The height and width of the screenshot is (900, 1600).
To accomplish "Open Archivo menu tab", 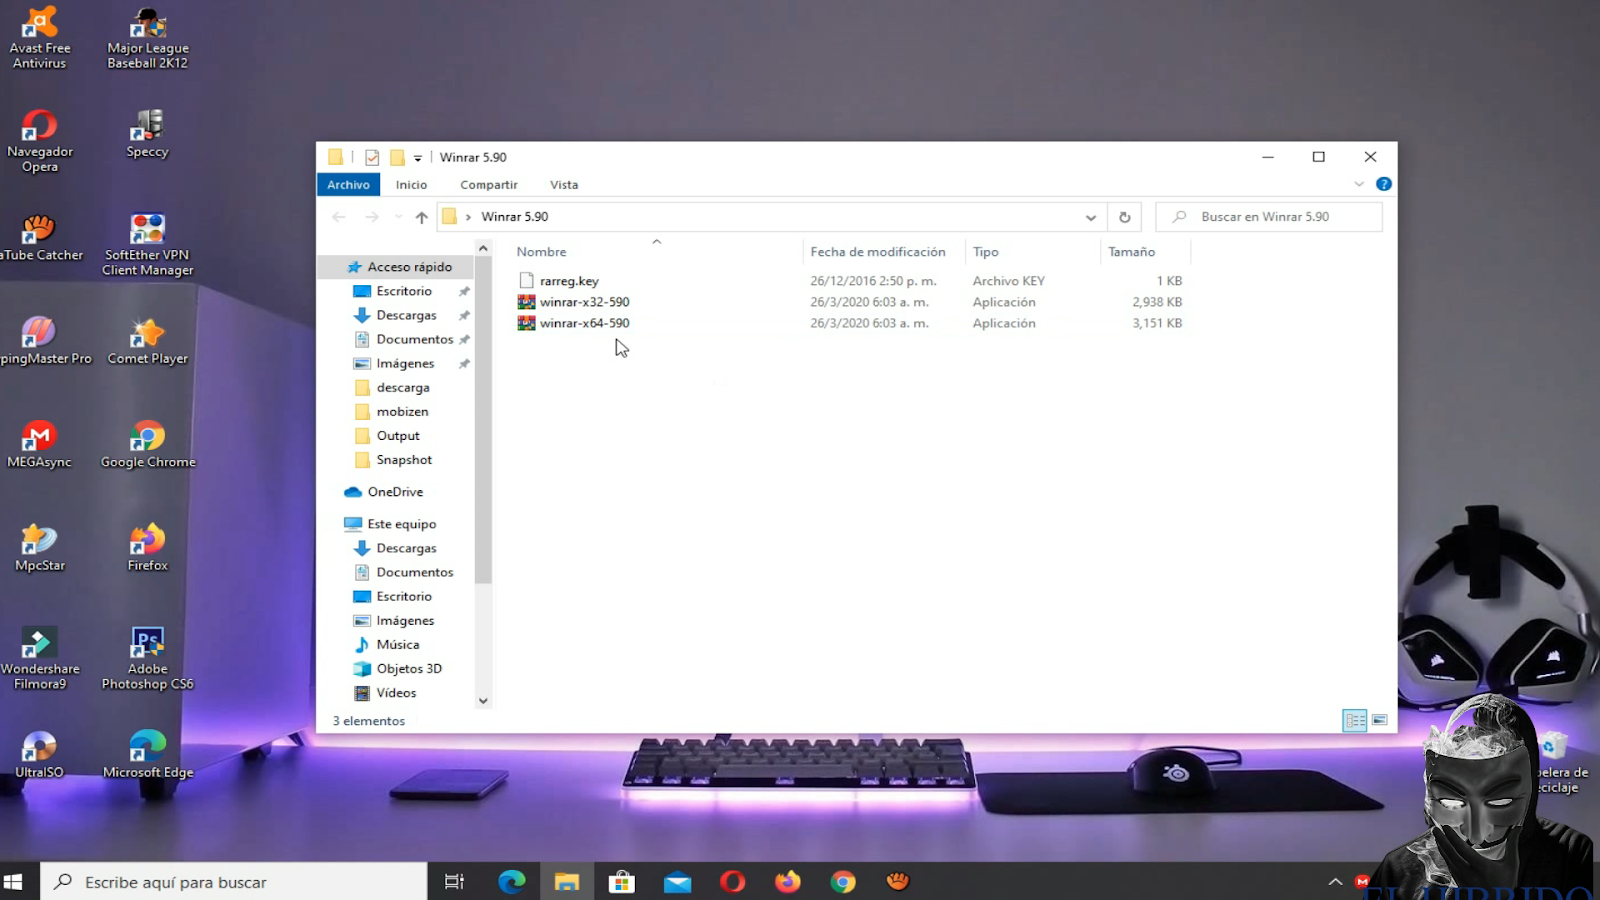I will (348, 185).
